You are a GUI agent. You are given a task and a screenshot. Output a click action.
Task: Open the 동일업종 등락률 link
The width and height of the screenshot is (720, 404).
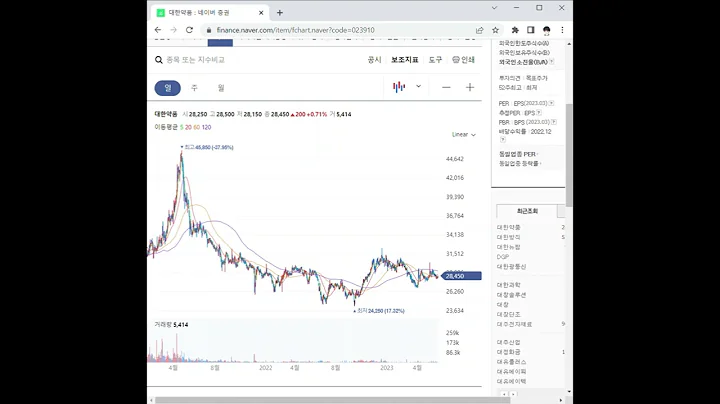pos(519,163)
